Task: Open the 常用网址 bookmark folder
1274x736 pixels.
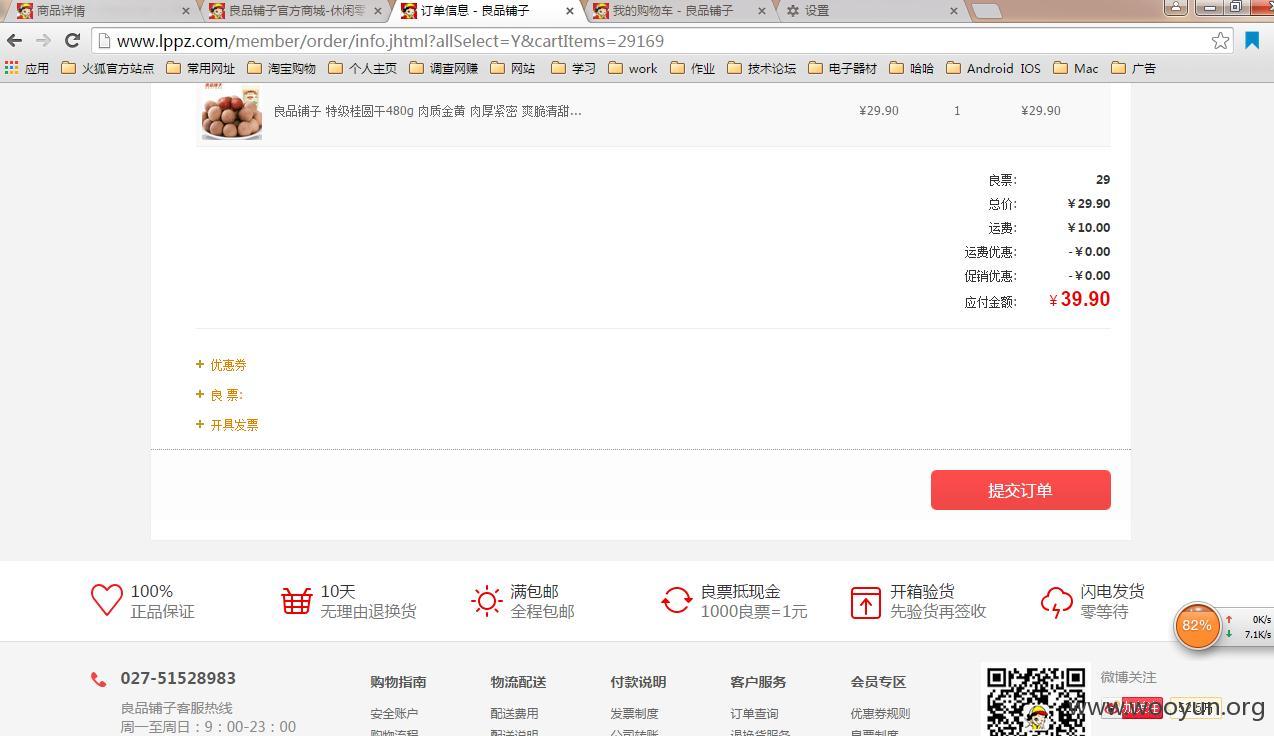Action: pos(201,68)
